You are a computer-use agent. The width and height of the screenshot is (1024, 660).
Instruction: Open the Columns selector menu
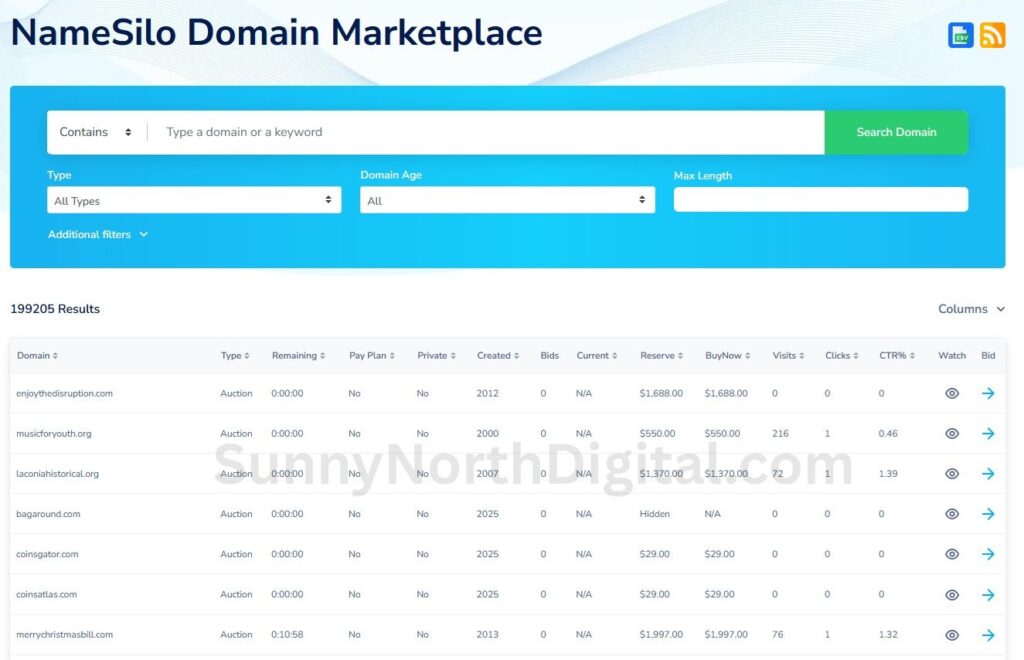(x=971, y=309)
